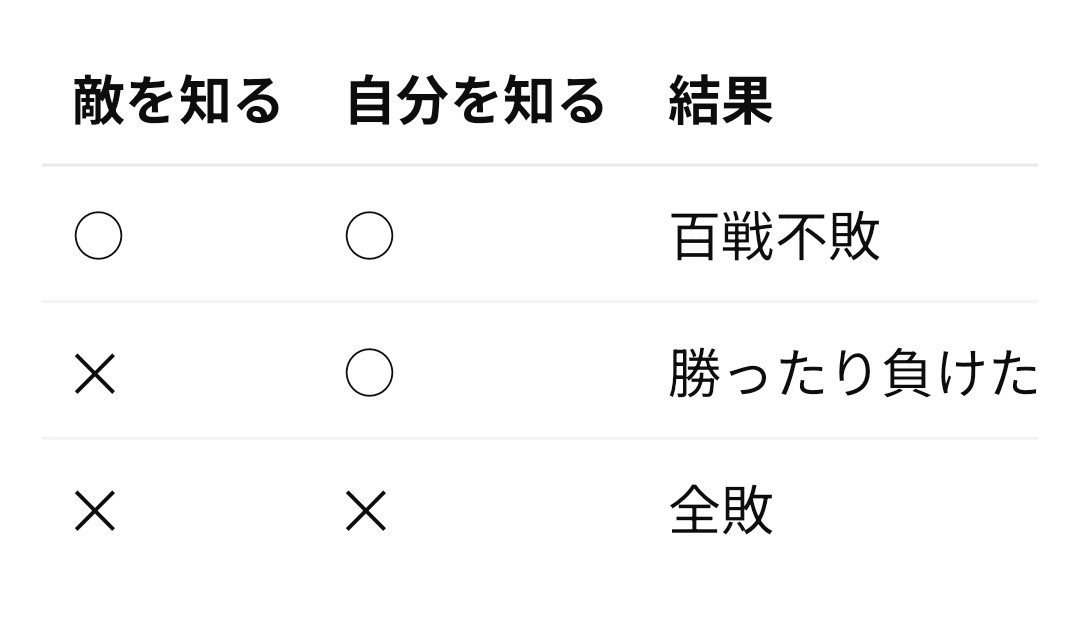Click the 敵 character in the first header
The width and height of the screenshot is (1080, 623).
[x=97, y=102]
